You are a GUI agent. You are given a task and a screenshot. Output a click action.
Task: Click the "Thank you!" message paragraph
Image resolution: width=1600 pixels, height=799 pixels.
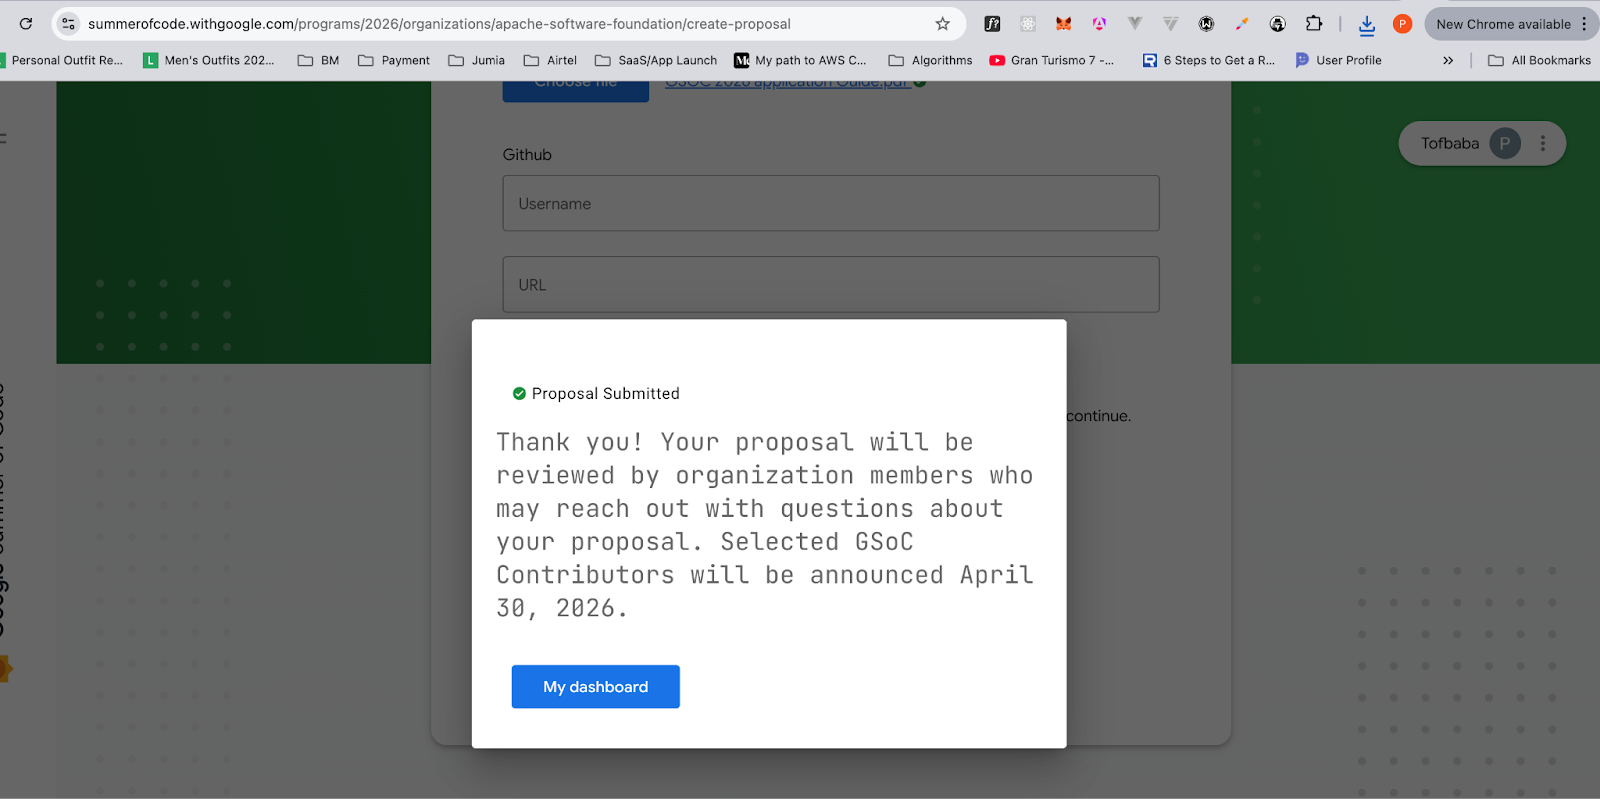point(765,525)
